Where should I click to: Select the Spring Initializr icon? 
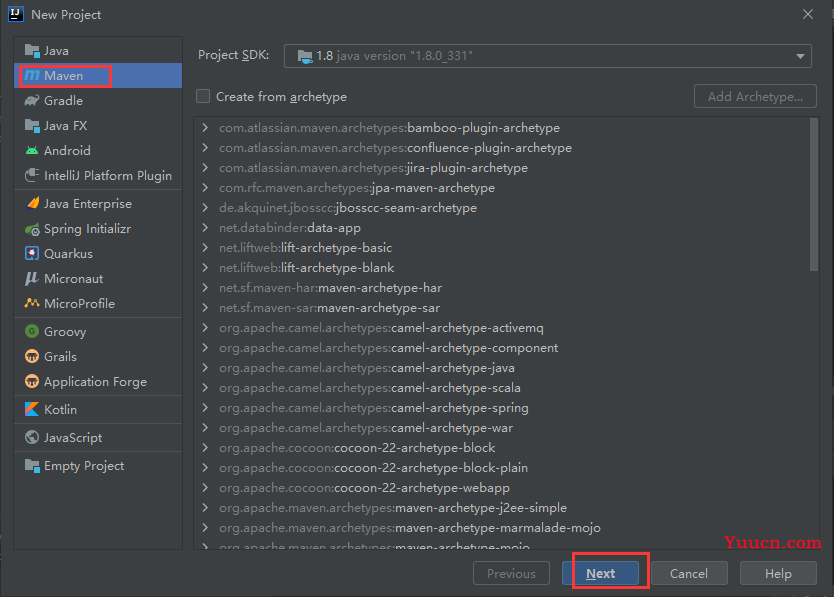[32, 229]
